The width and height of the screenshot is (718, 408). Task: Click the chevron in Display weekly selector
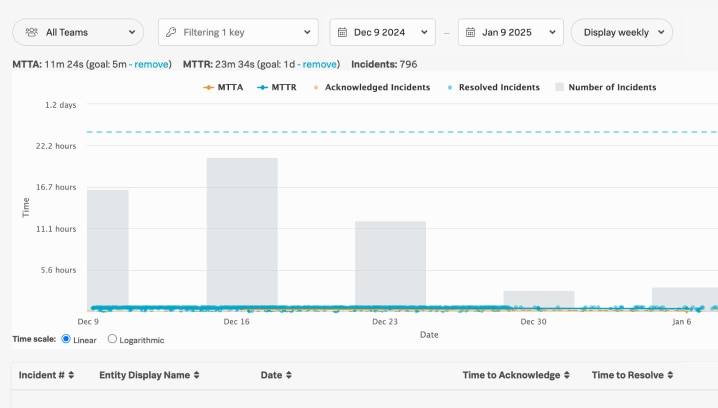click(661, 32)
